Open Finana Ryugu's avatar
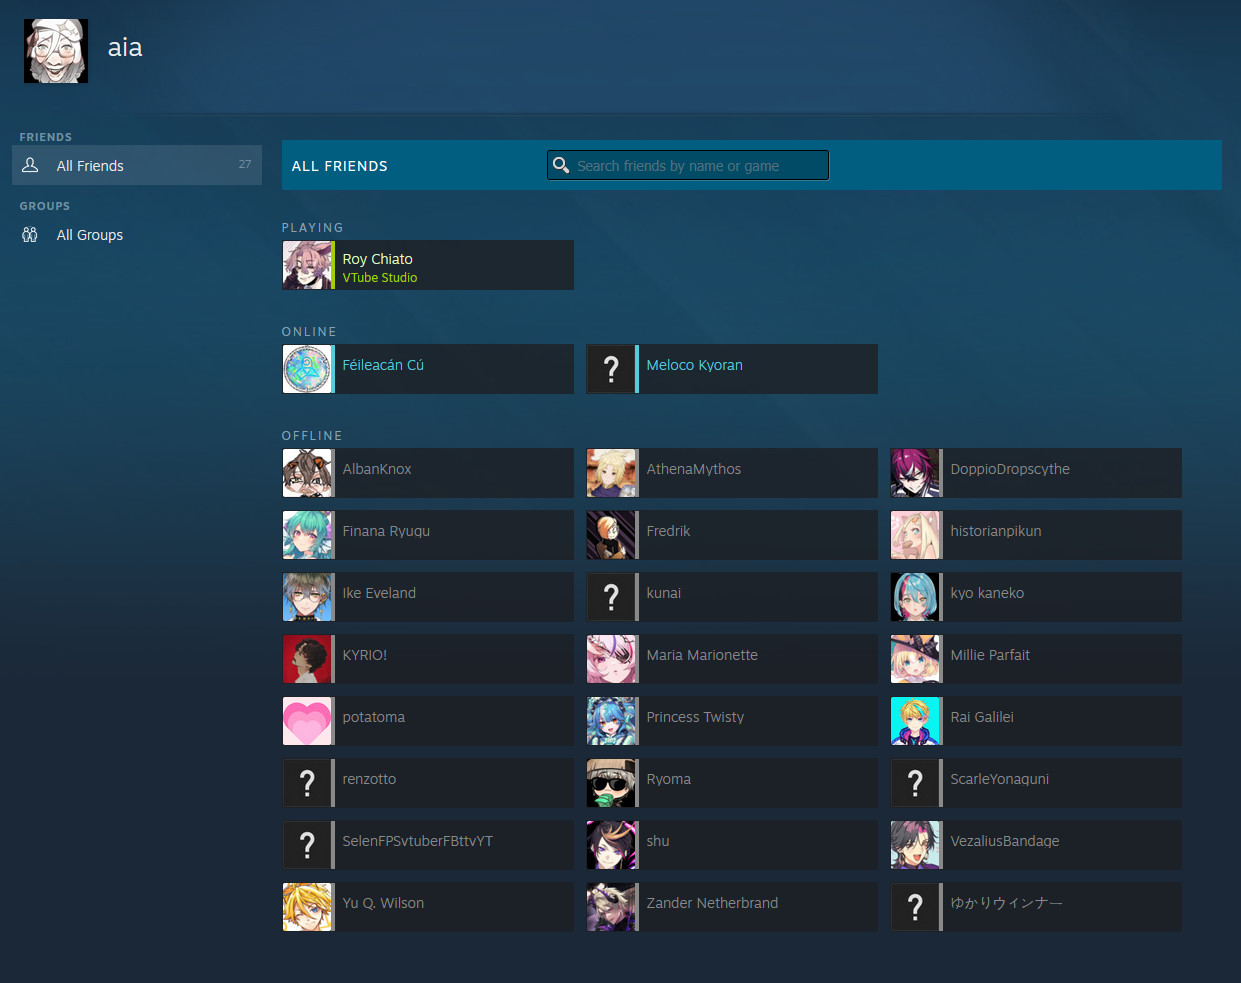Viewport: 1241px width, 983px height. tap(307, 535)
